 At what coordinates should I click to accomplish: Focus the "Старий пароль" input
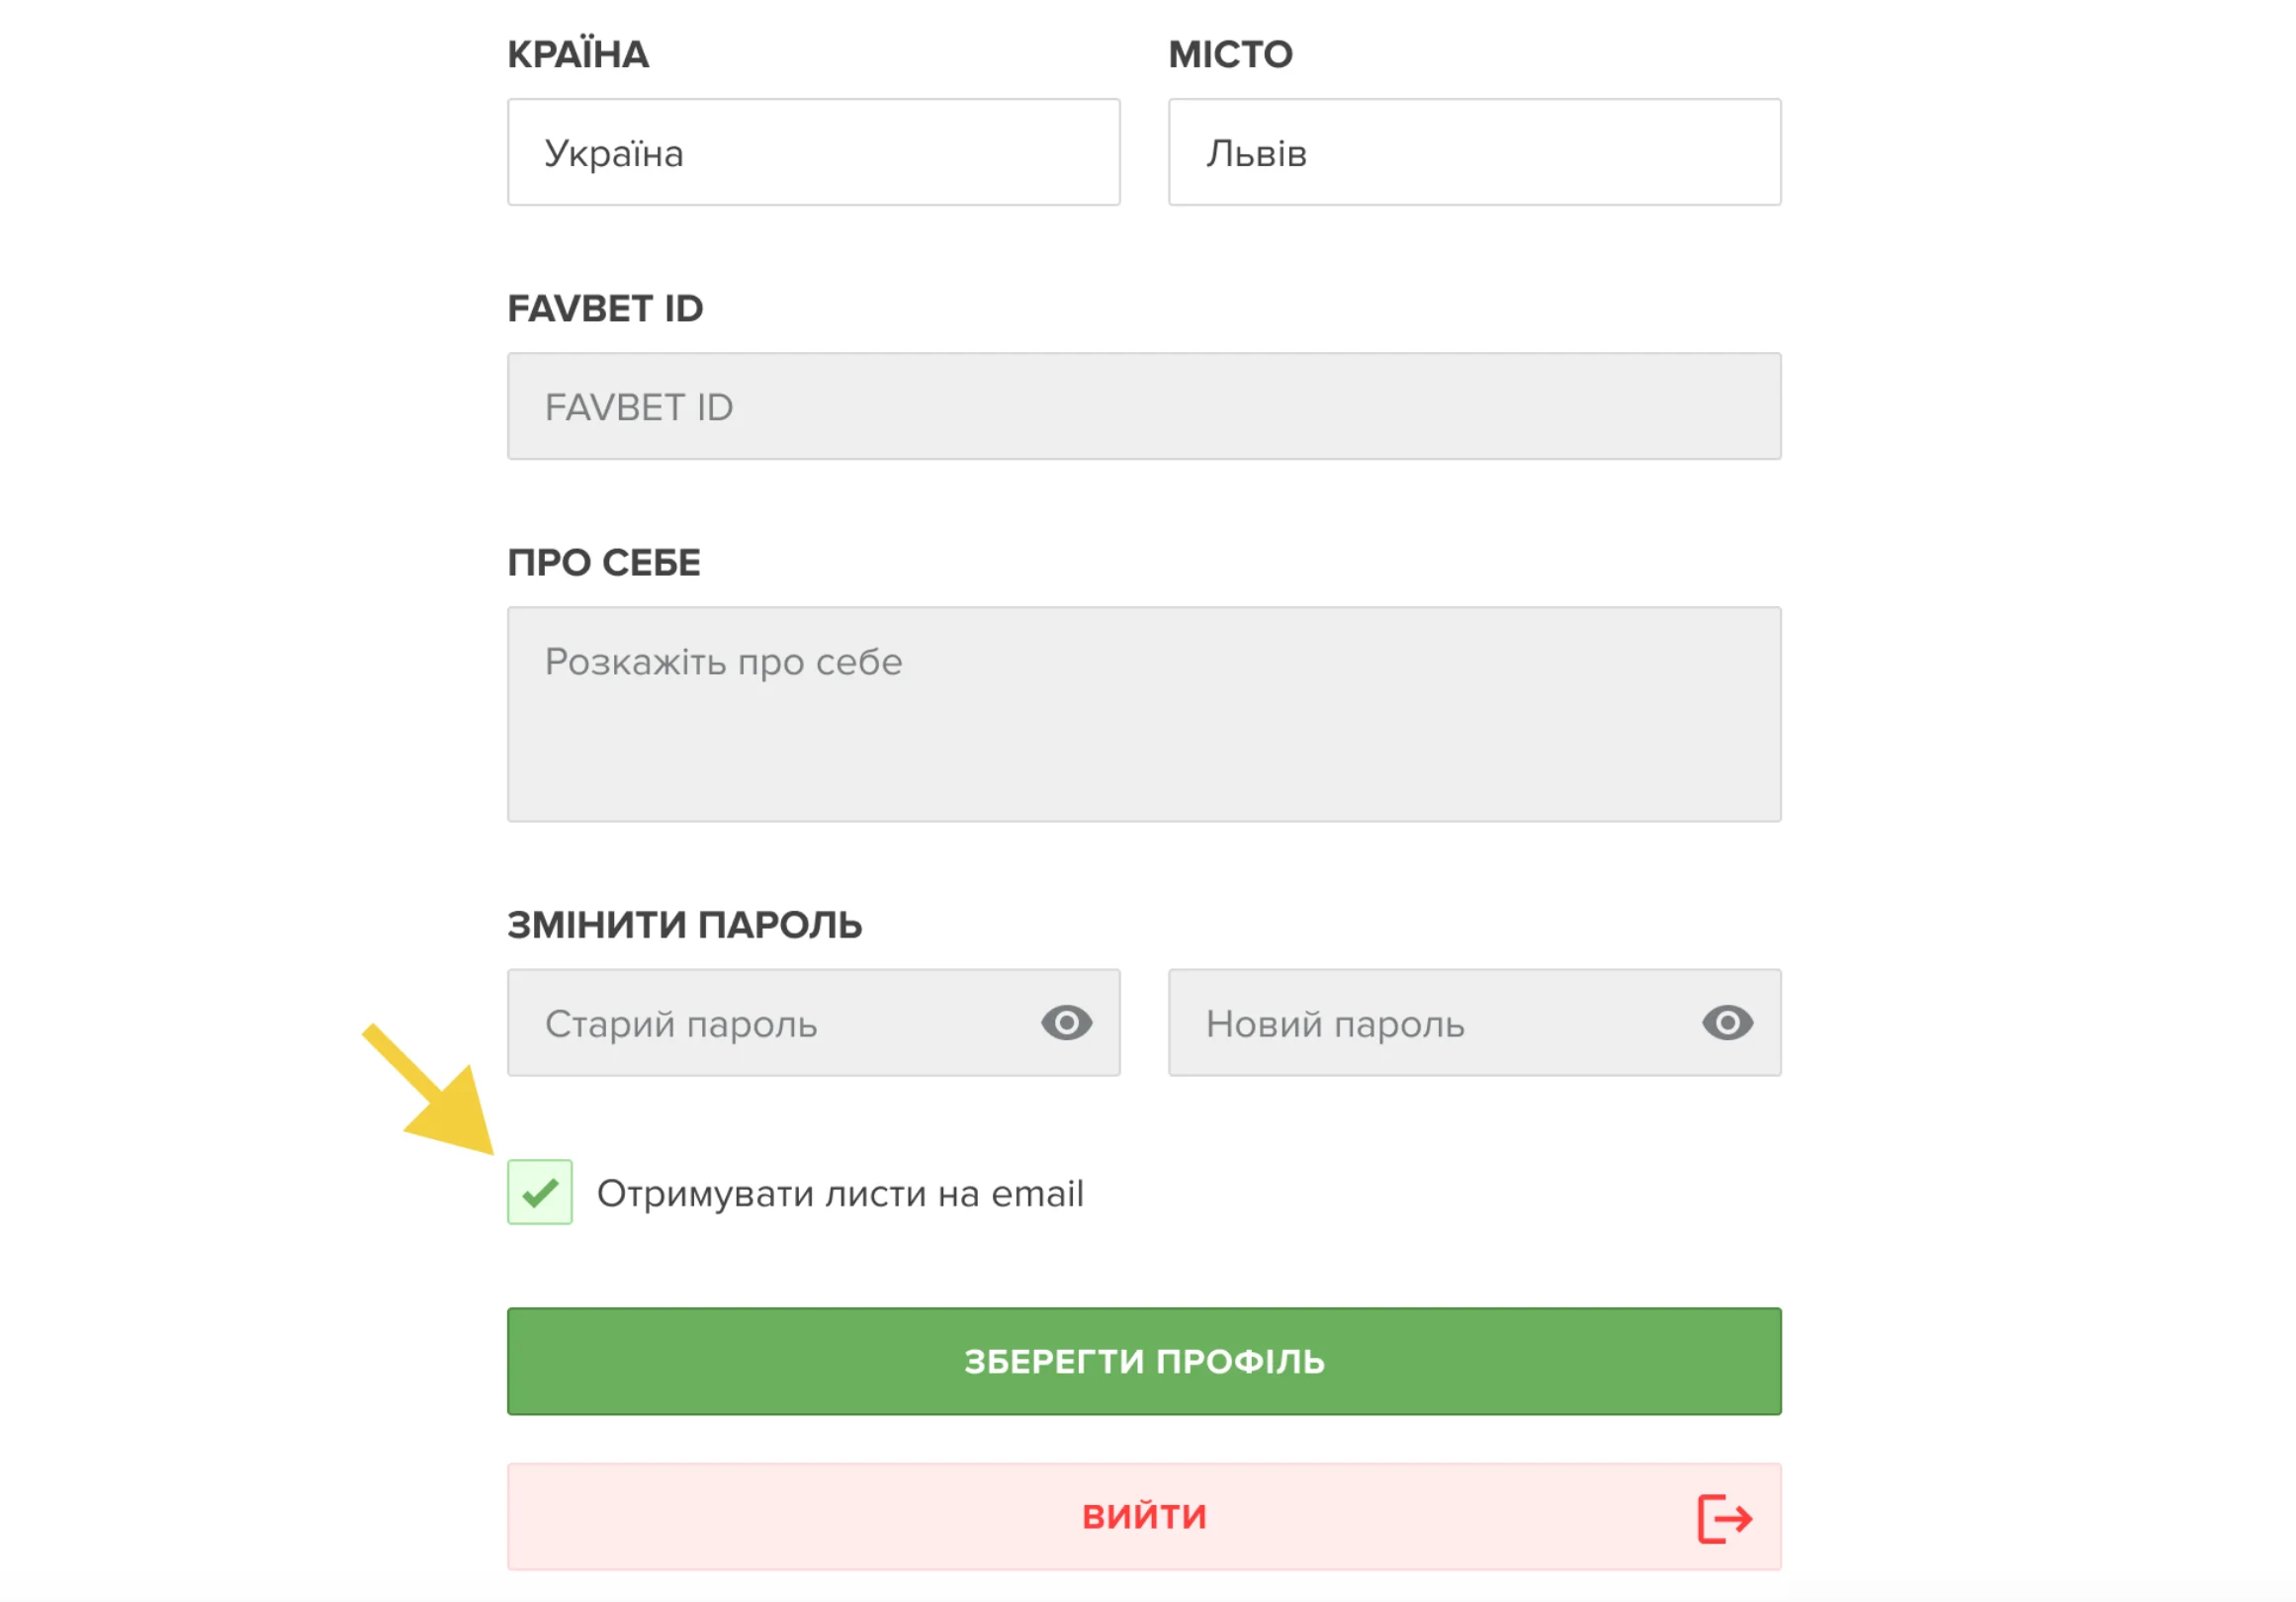770,1023
